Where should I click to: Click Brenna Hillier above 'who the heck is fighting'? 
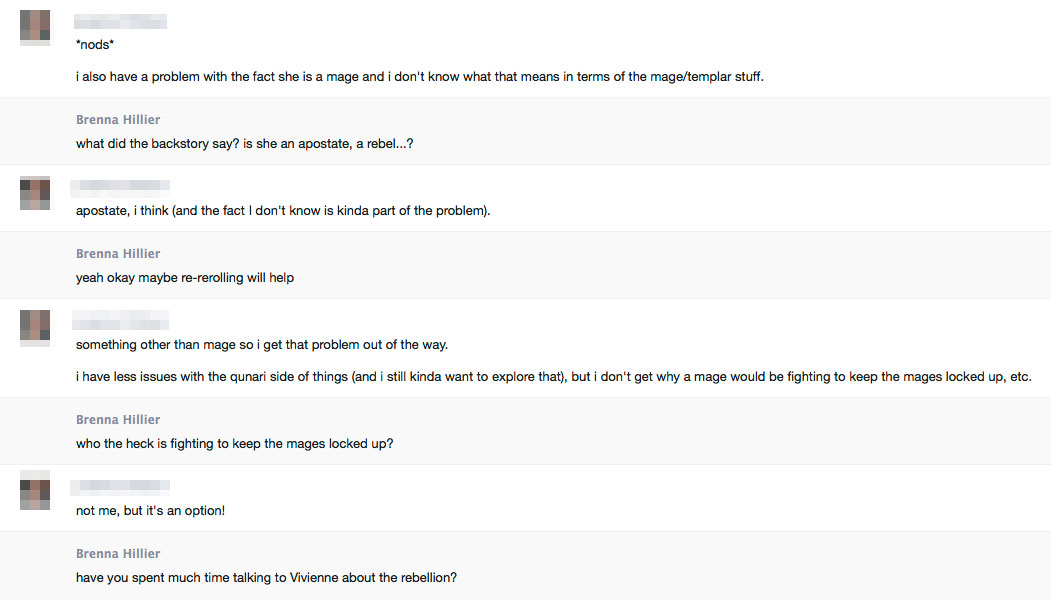(x=118, y=420)
